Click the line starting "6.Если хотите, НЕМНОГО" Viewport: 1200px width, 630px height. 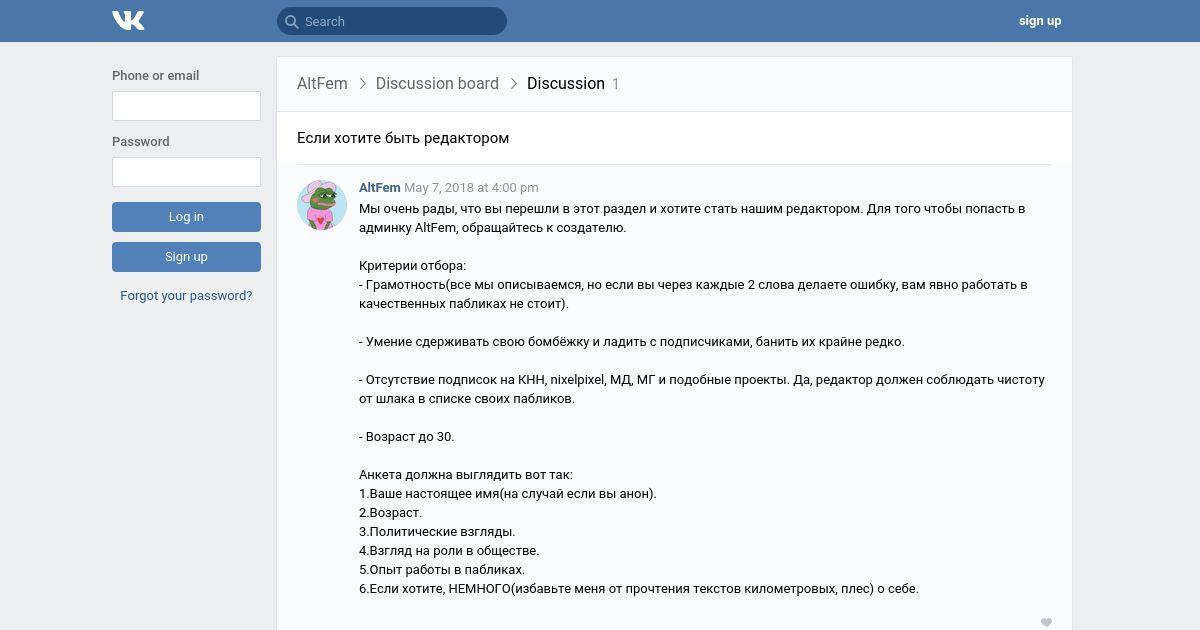[639, 589]
